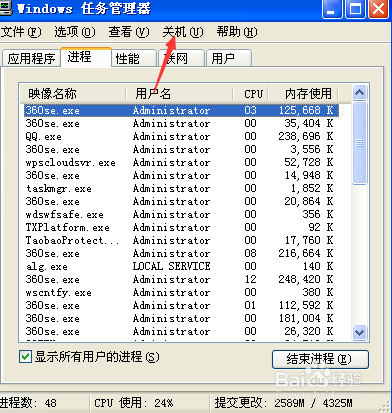Select 360se.exe row using 20,864 K
This screenshot has width=392, height=413.
(181, 201)
